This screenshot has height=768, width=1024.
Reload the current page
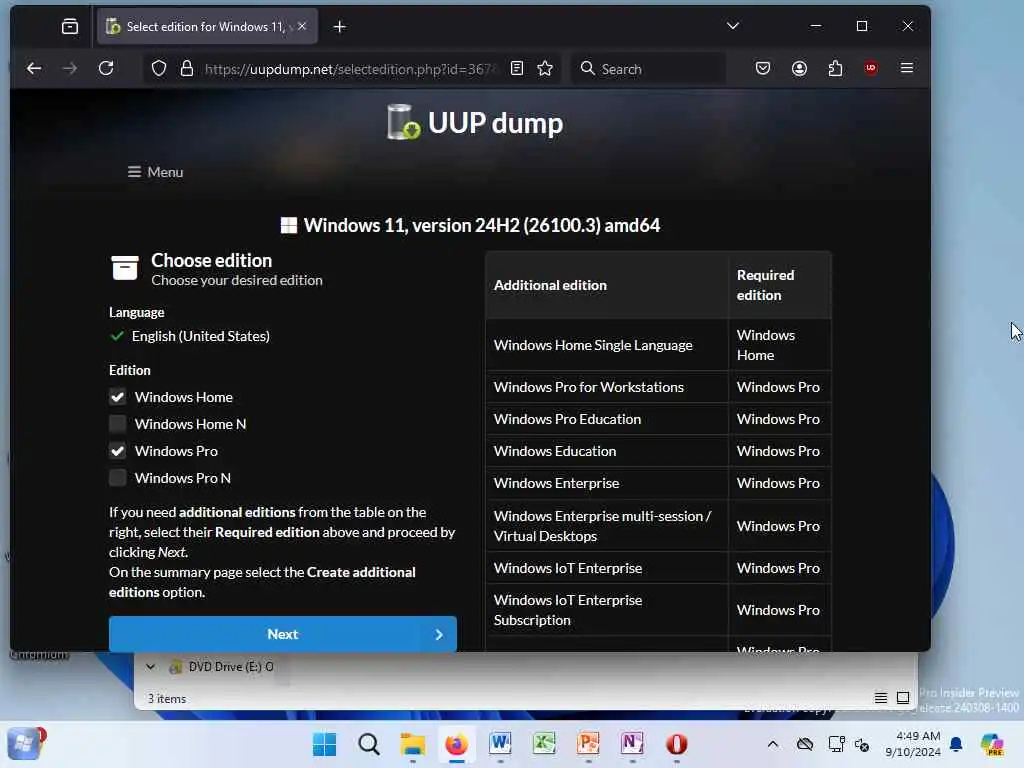106,68
